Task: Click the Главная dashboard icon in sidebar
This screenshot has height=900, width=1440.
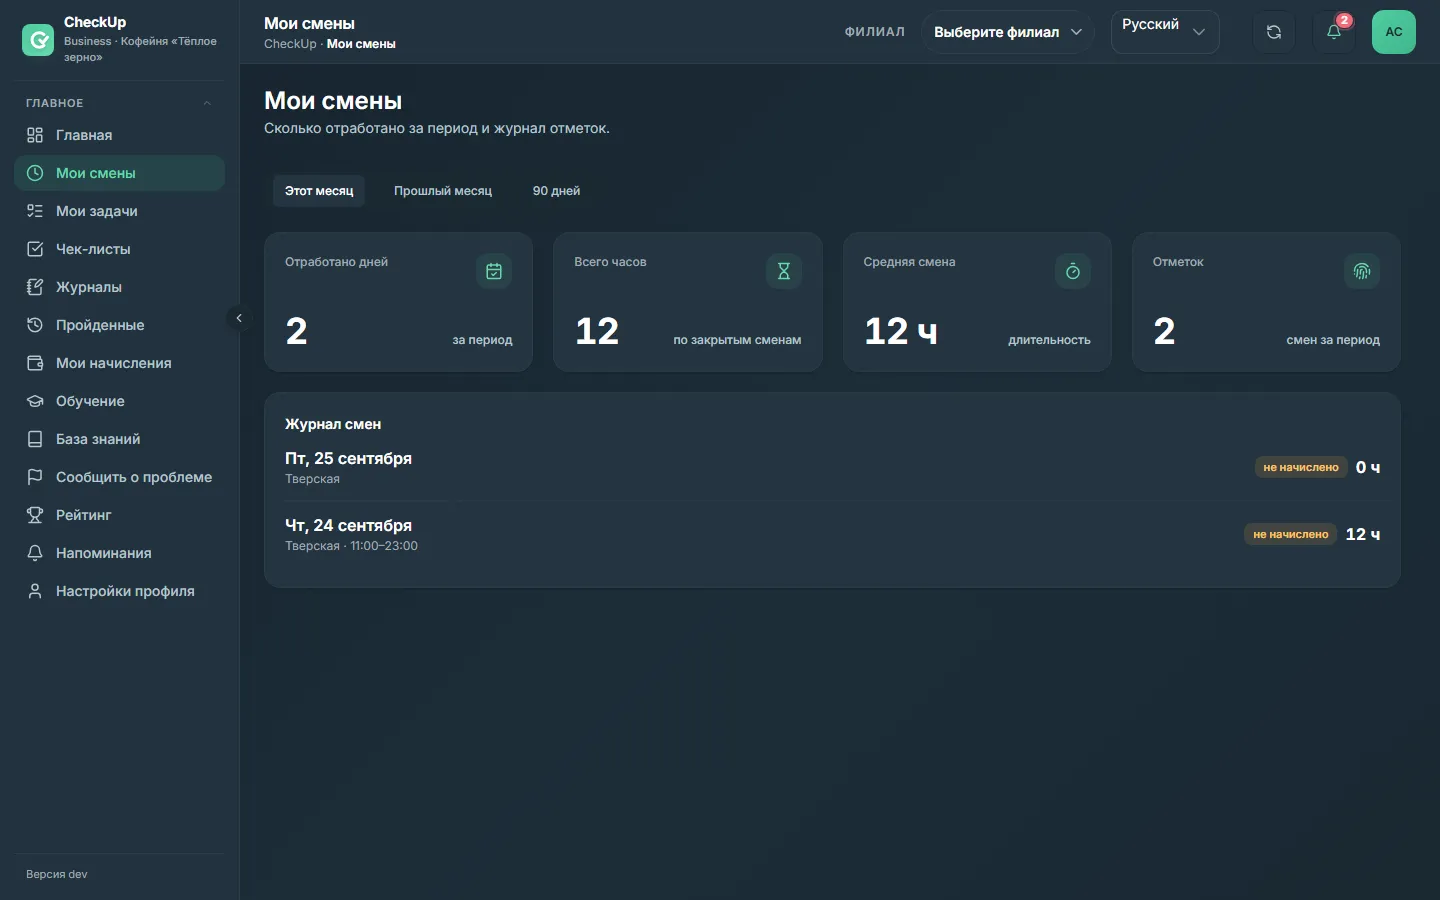Action: (35, 135)
